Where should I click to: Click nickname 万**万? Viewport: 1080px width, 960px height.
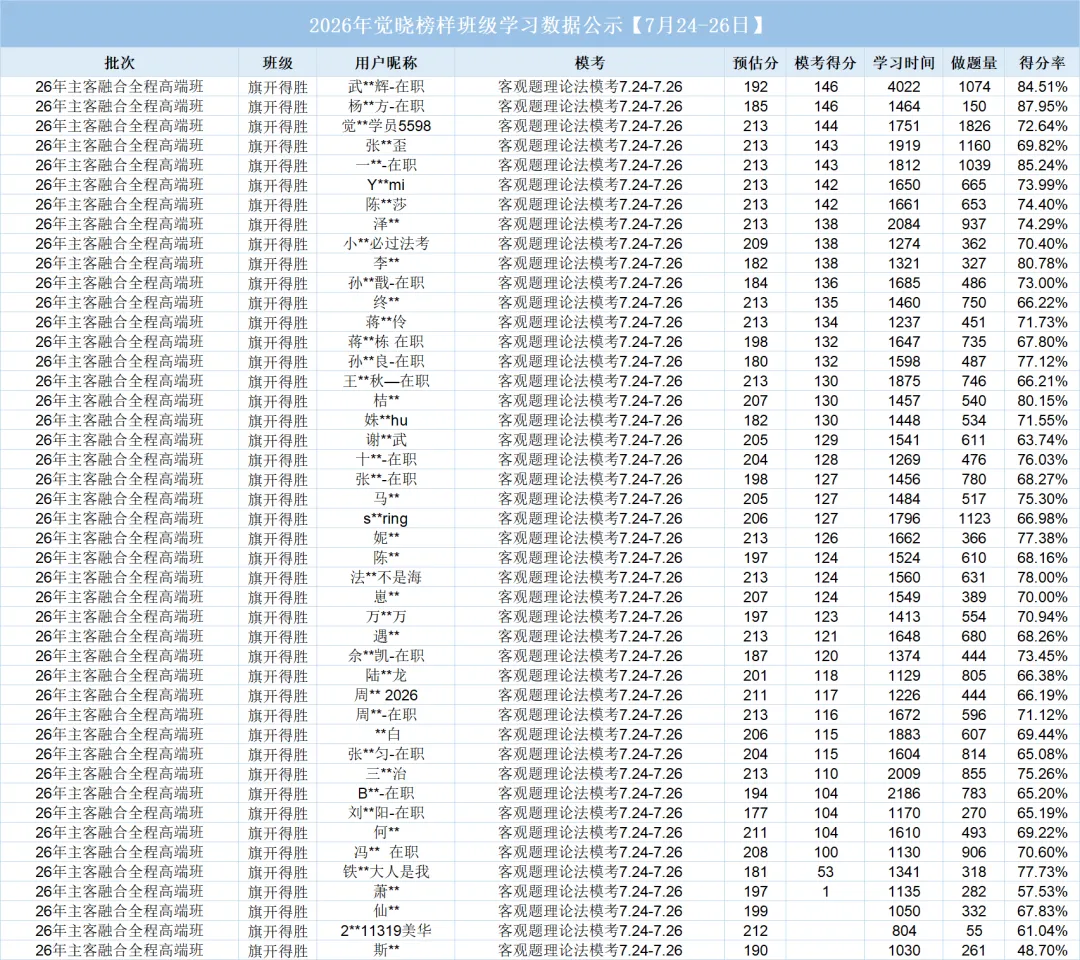point(386,616)
